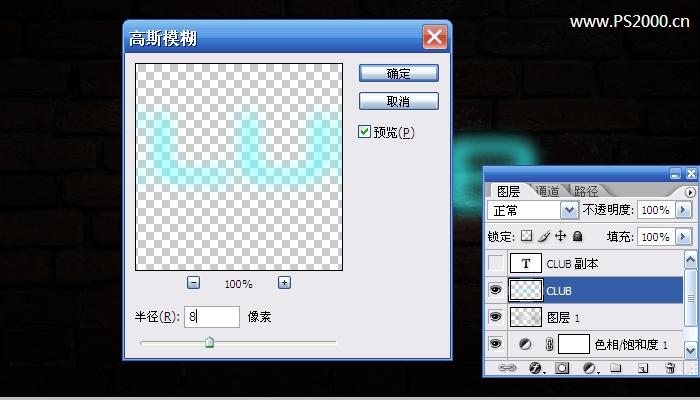Minimize the layers palette window
The width and height of the screenshot is (700, 400).
(x=675, y=174)
